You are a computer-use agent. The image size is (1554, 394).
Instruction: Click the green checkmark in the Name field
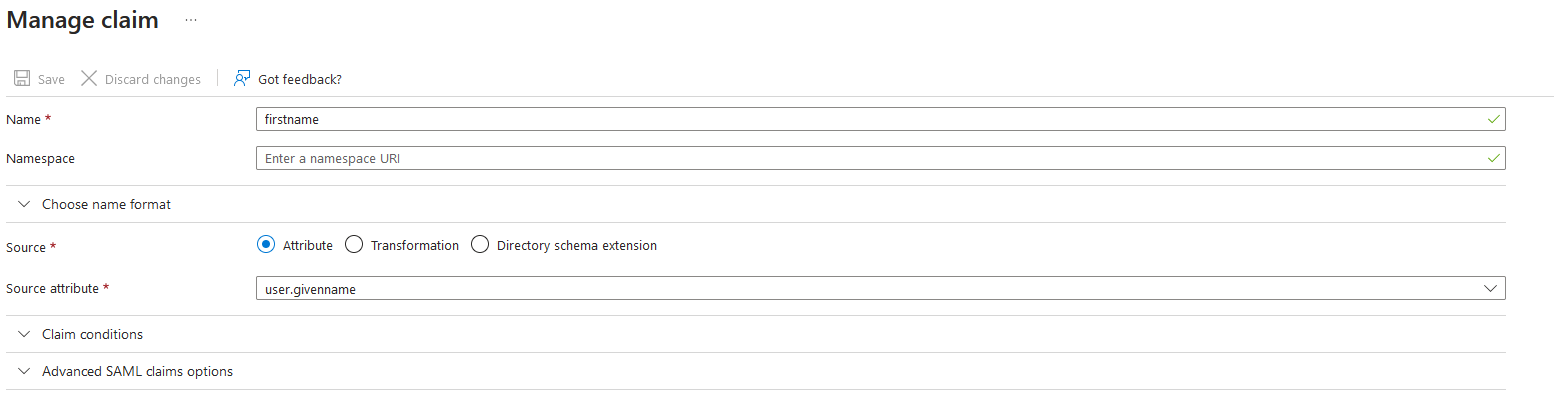1493,119
